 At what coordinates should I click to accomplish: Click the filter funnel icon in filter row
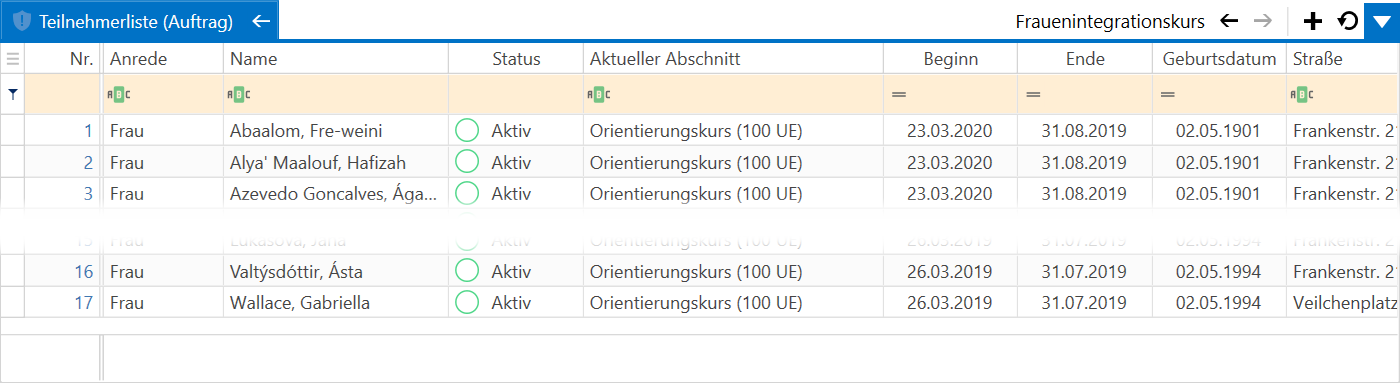tap(13, 94)
